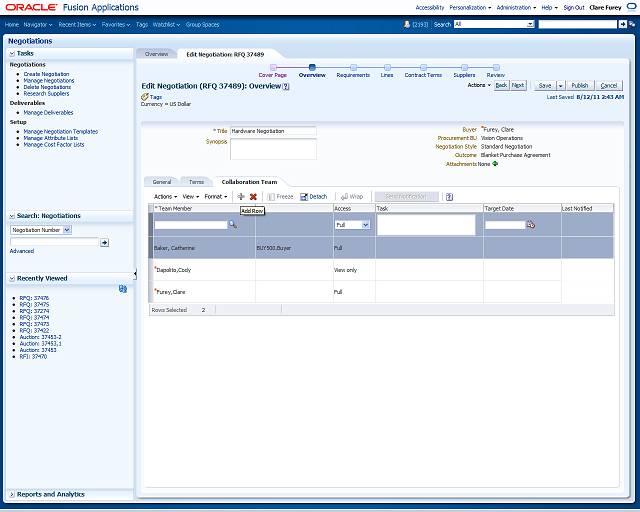Collapse the Tasks panel
This screenshot has height=512, width=640.
point(12,53)
